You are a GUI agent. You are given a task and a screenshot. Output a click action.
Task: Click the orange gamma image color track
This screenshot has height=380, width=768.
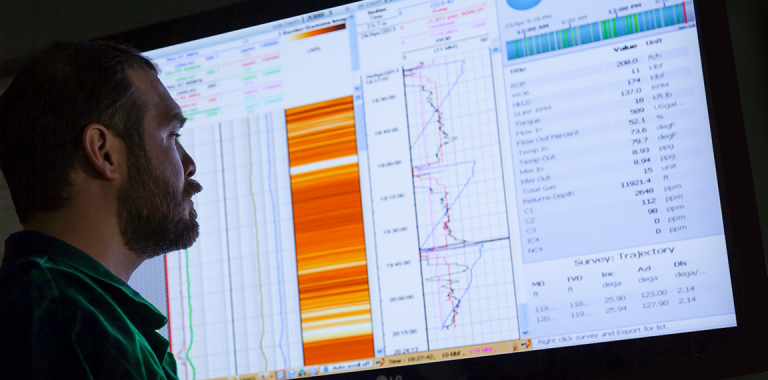pos(329,230)
